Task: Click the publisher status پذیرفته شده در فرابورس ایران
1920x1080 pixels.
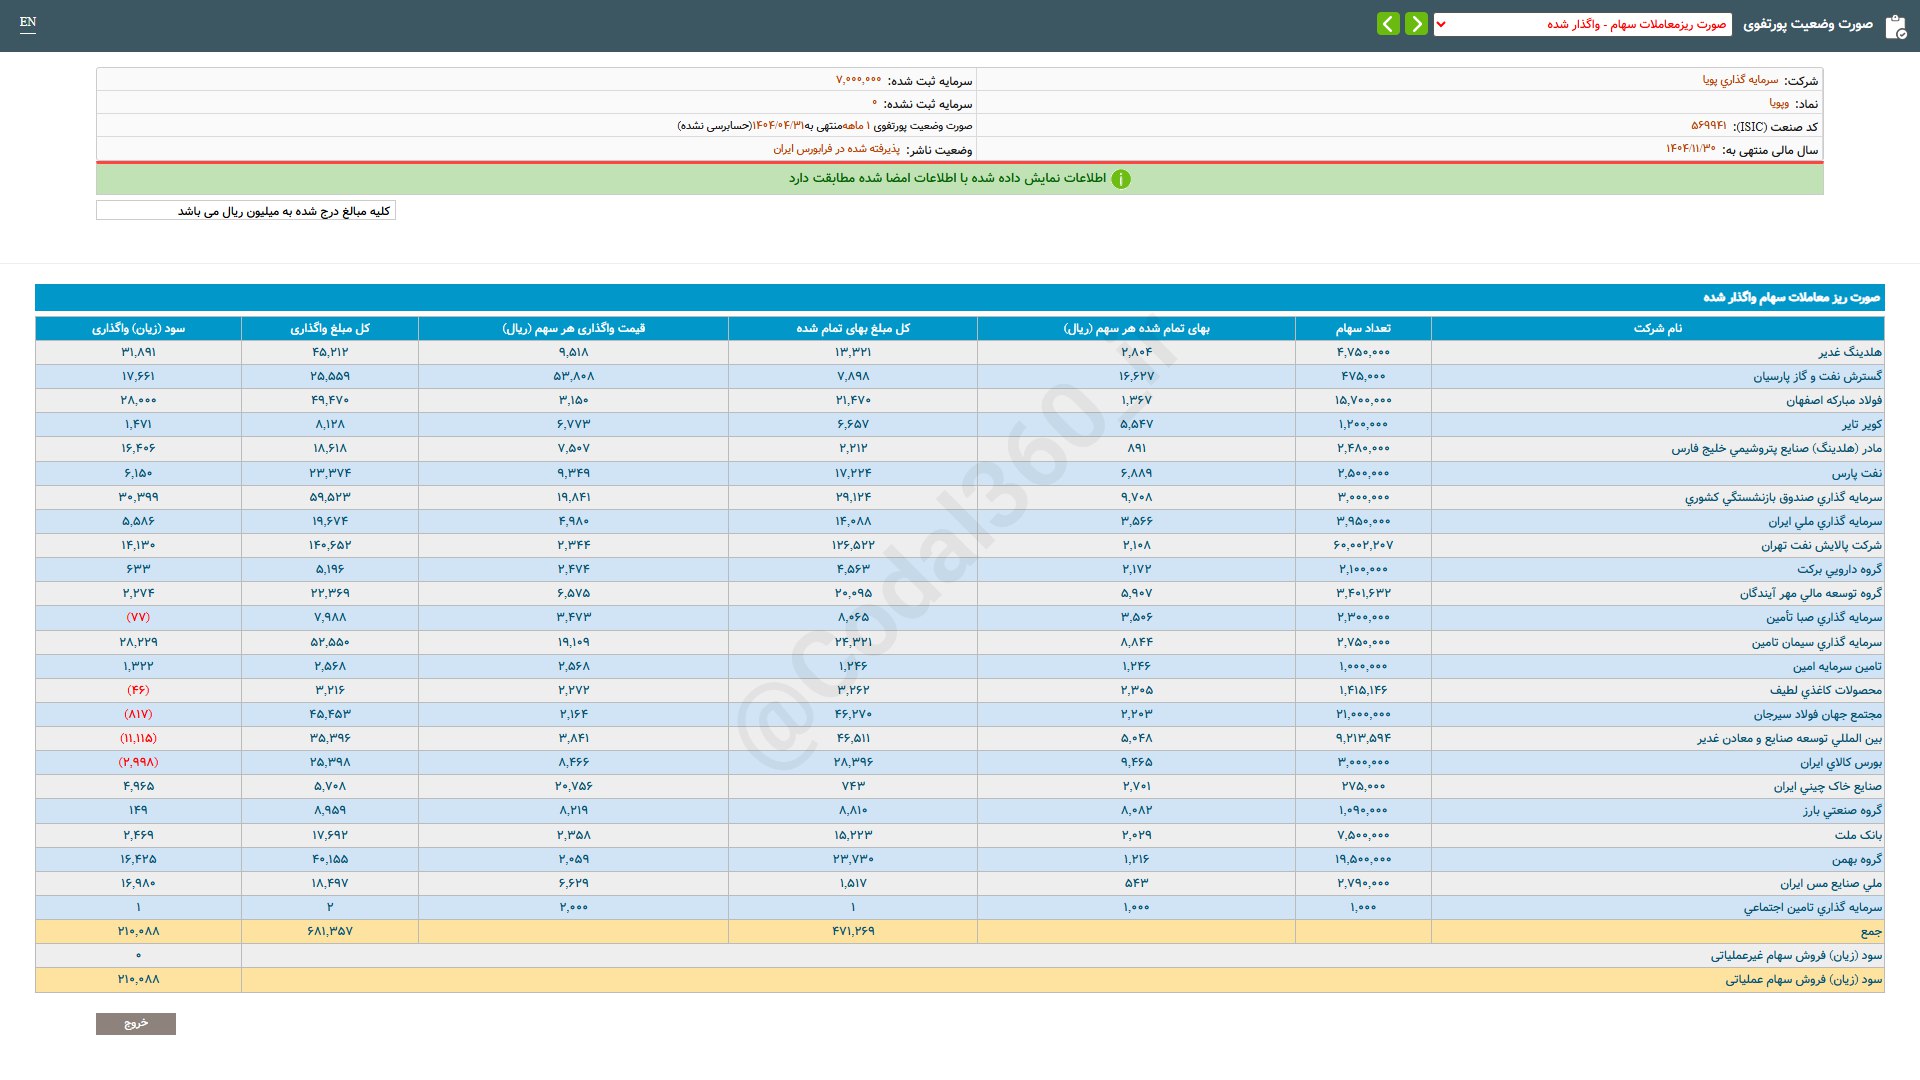Action: click(836, 149)
